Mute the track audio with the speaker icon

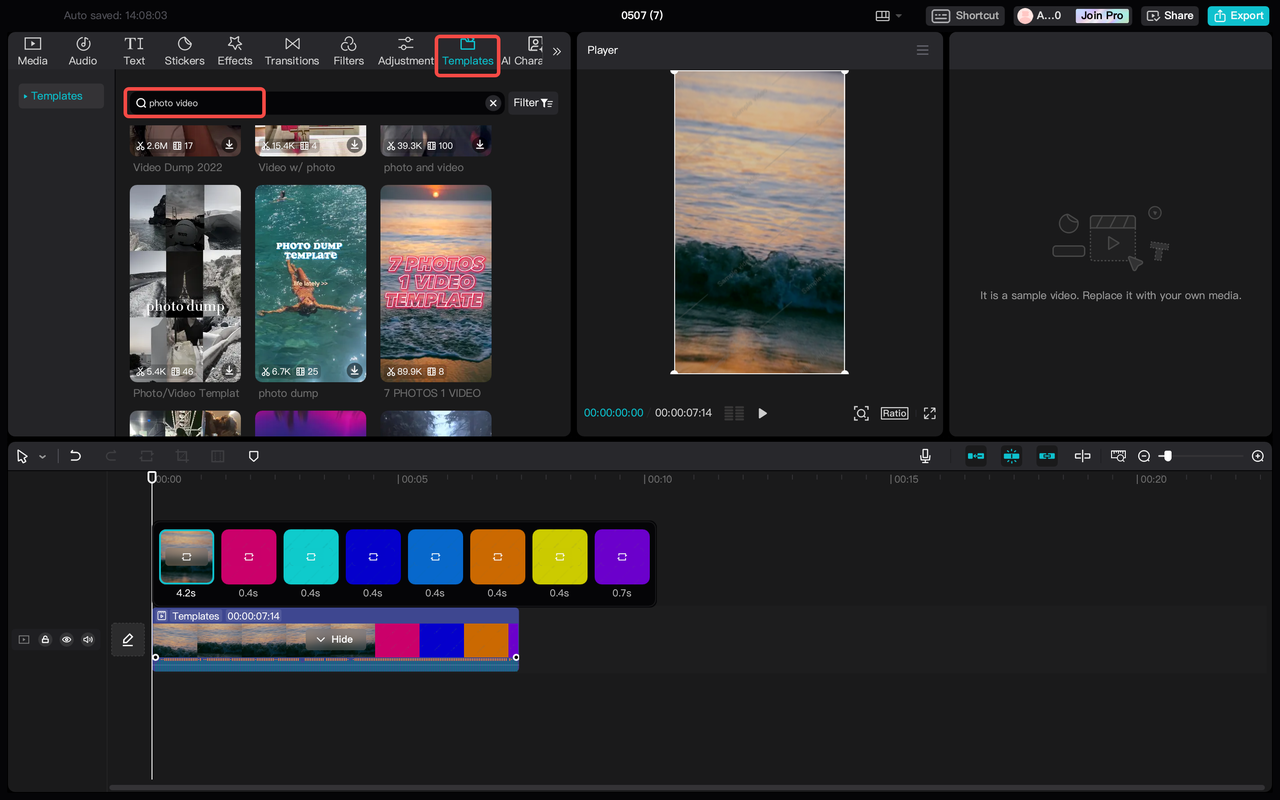pyautogui.click(x=88, y=640)
